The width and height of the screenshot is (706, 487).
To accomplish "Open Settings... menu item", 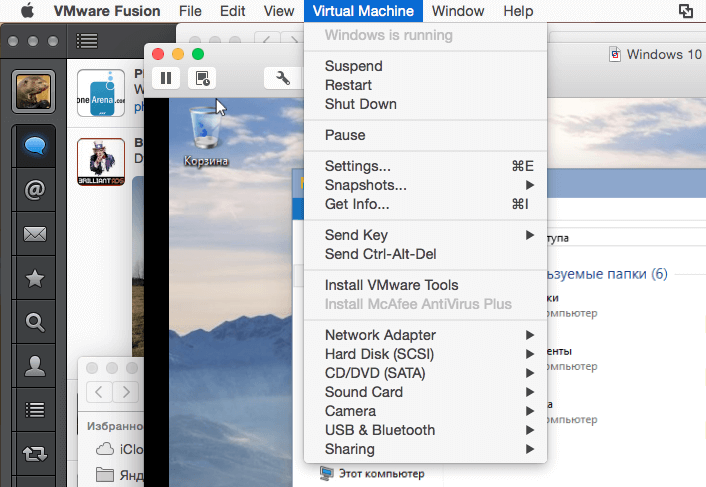I will point(425,166).
